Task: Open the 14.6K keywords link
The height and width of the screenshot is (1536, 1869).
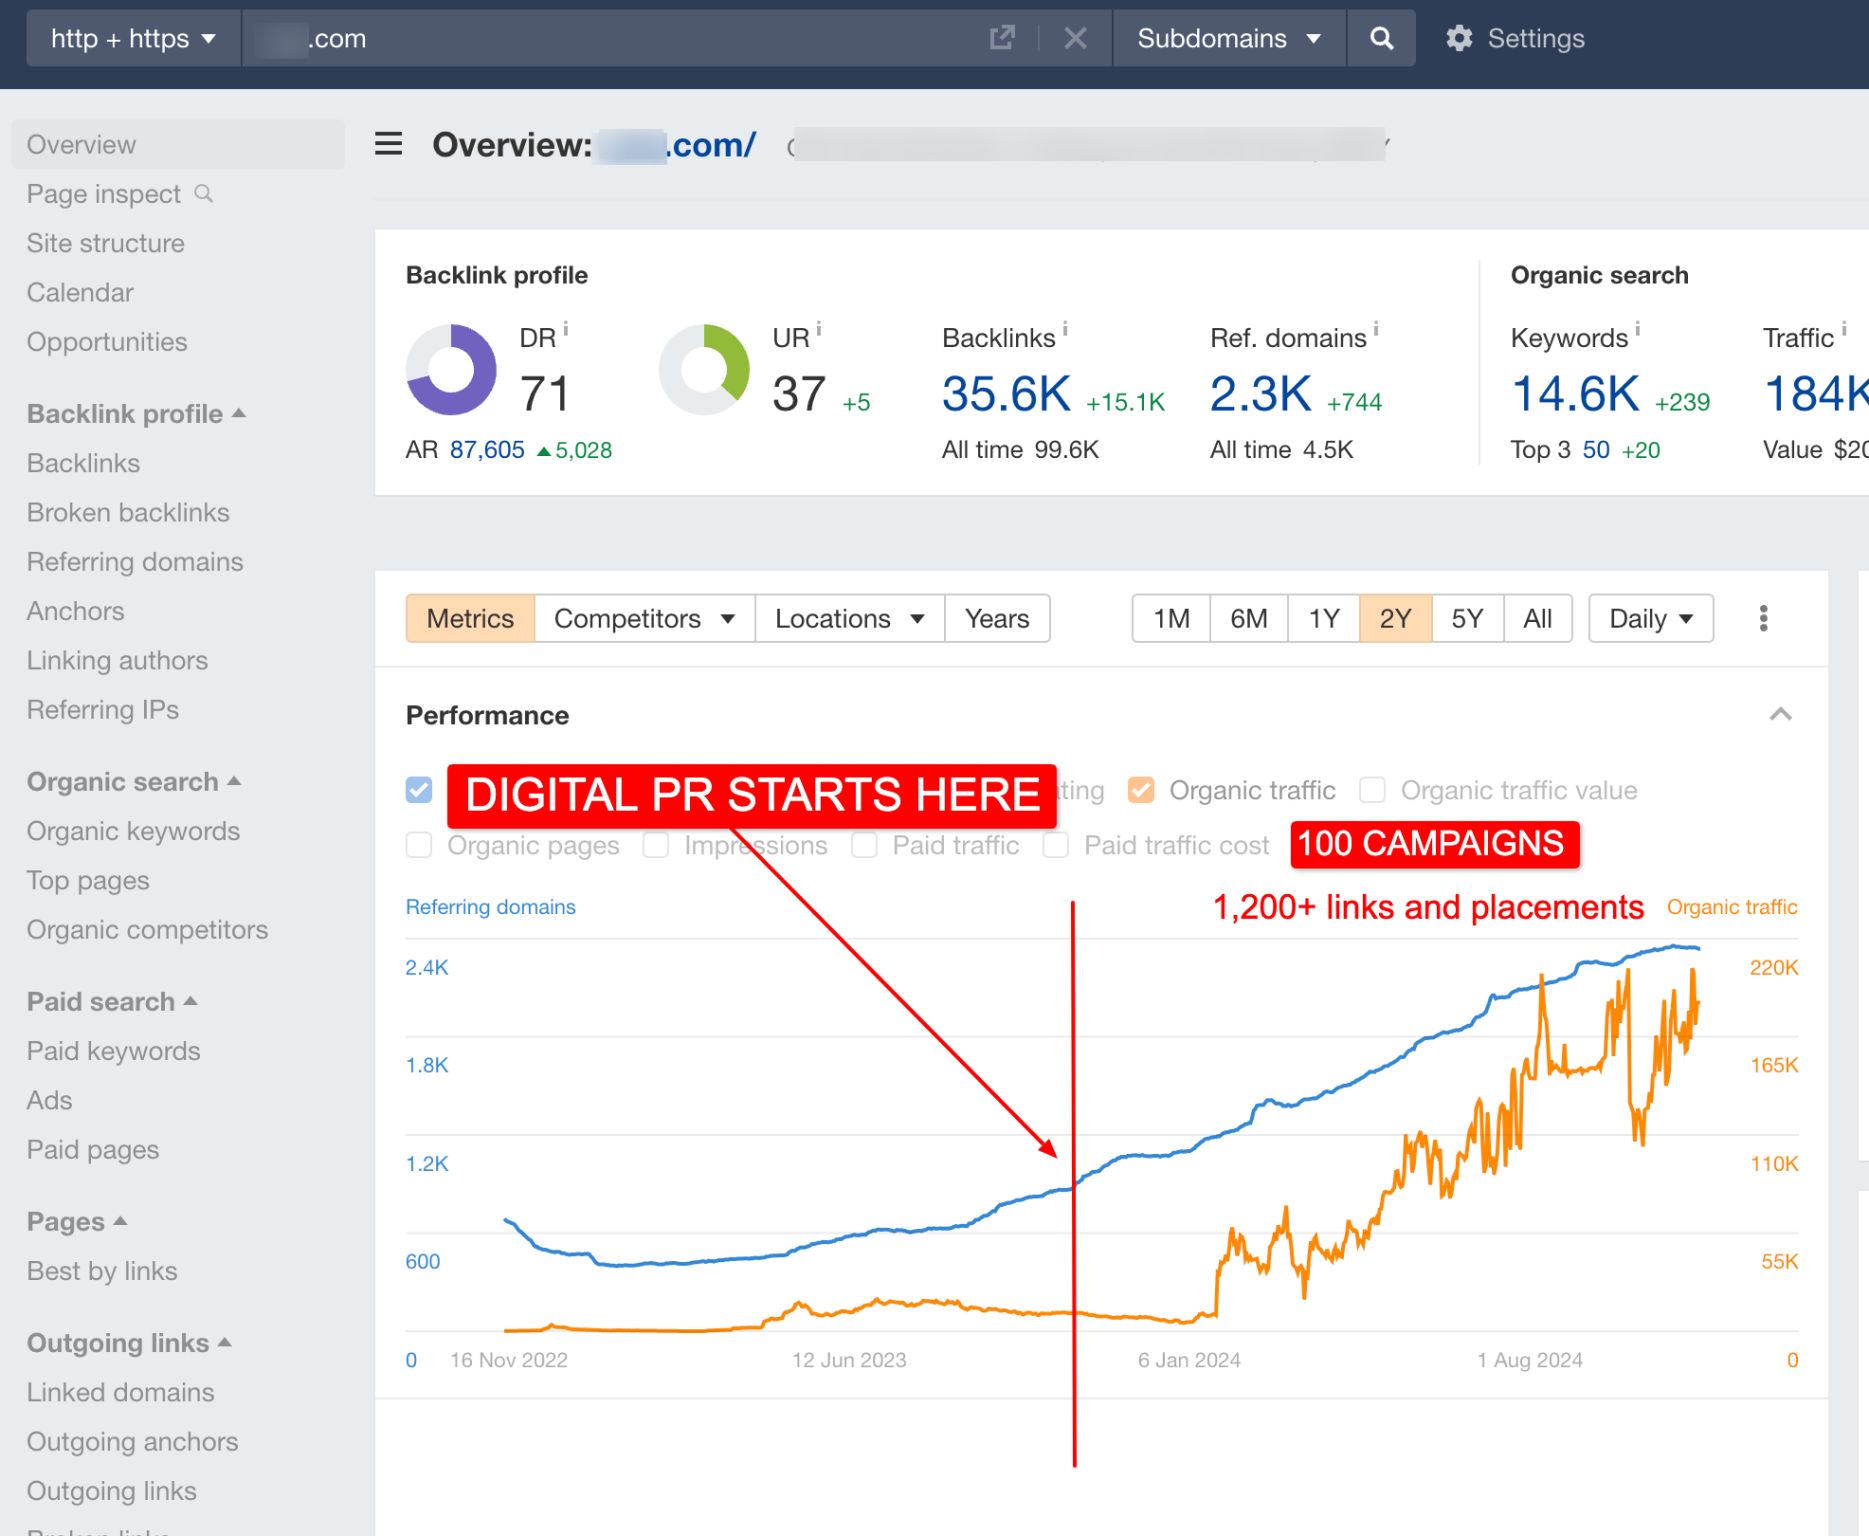Action: (x=1575, y=393)
